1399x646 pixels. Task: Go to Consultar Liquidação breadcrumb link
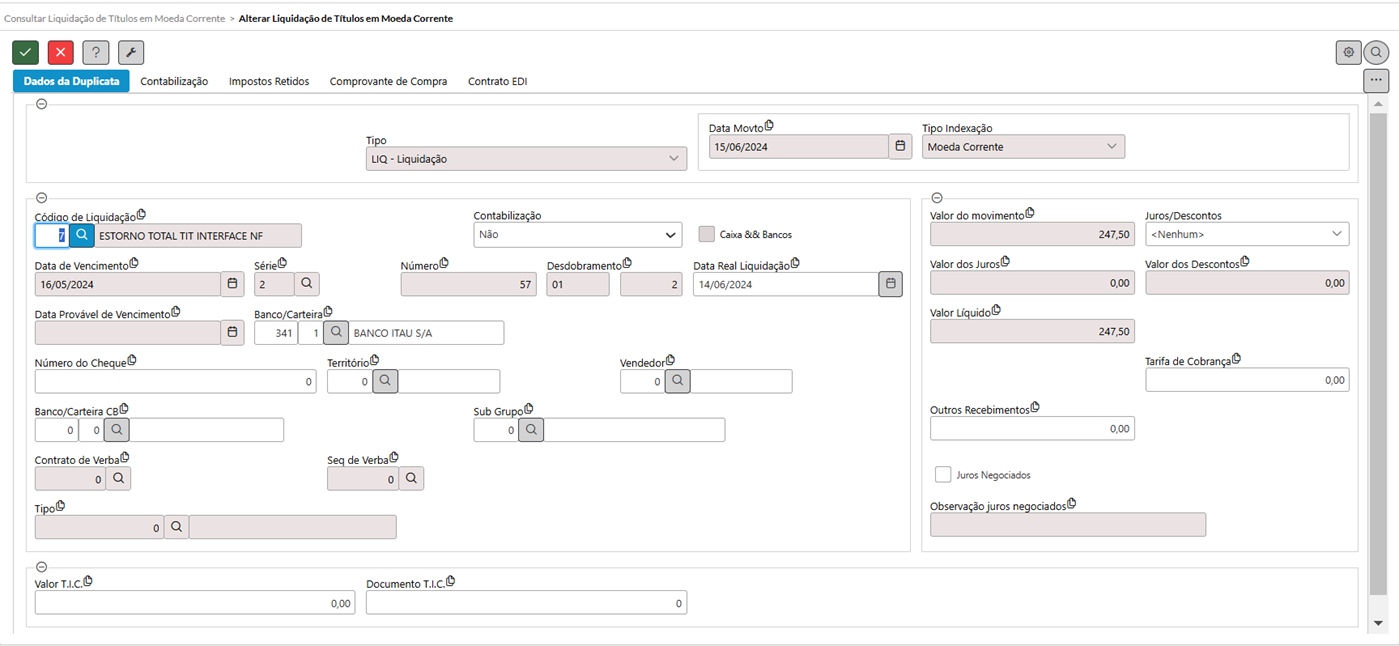pyautogui.click(x=115, y=18)
